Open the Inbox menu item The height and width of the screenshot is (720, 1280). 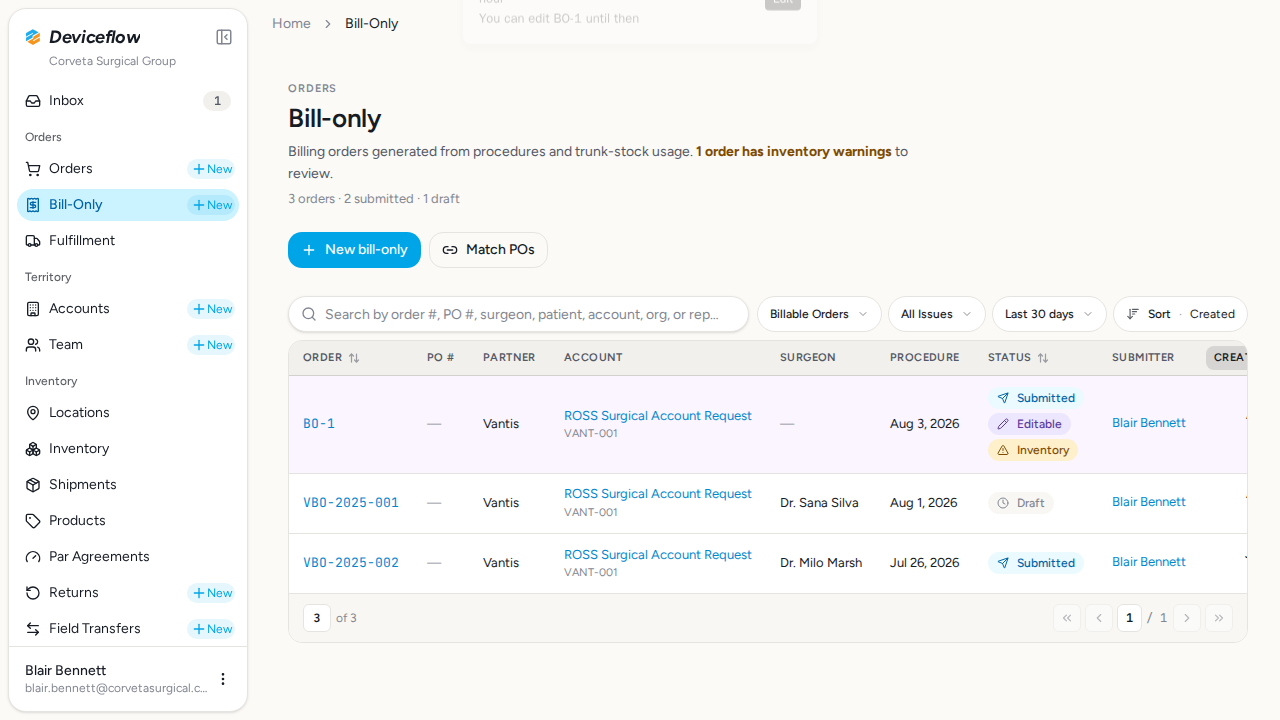pyautogui.click(x=128, y=101)
